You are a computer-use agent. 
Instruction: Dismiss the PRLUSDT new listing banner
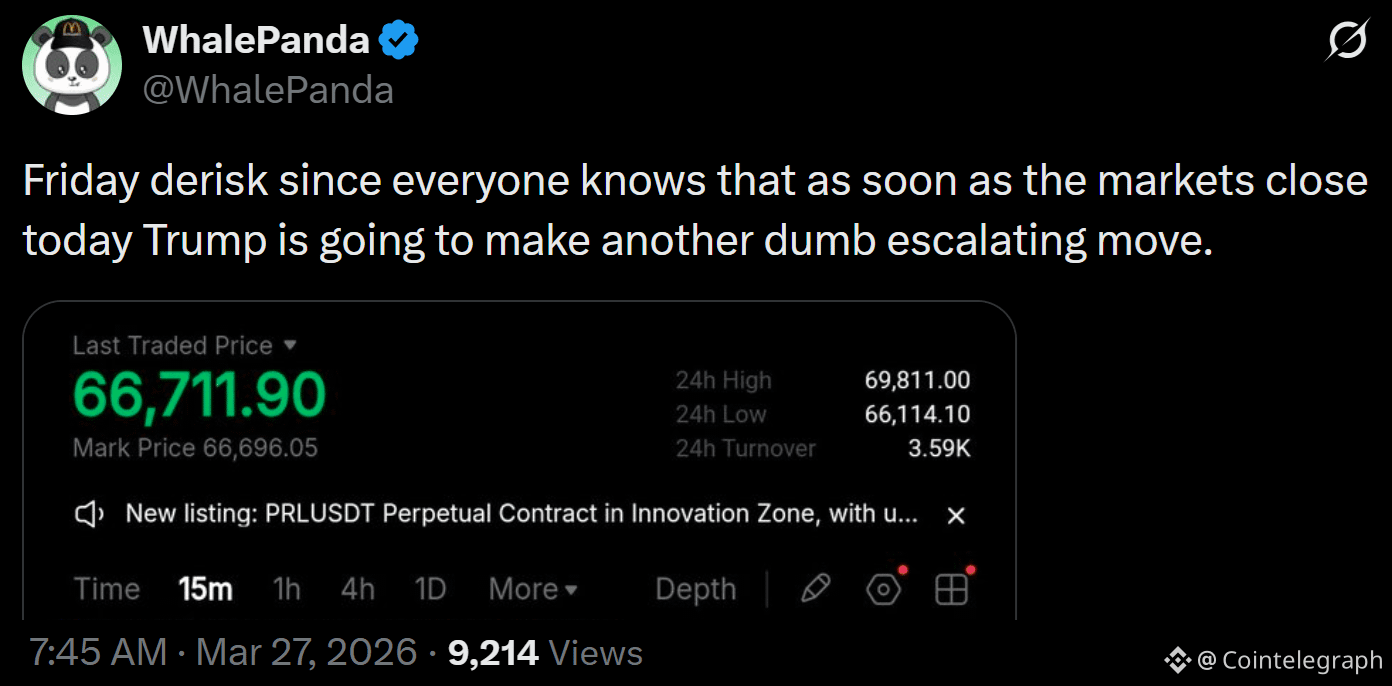tap(956, 515)
